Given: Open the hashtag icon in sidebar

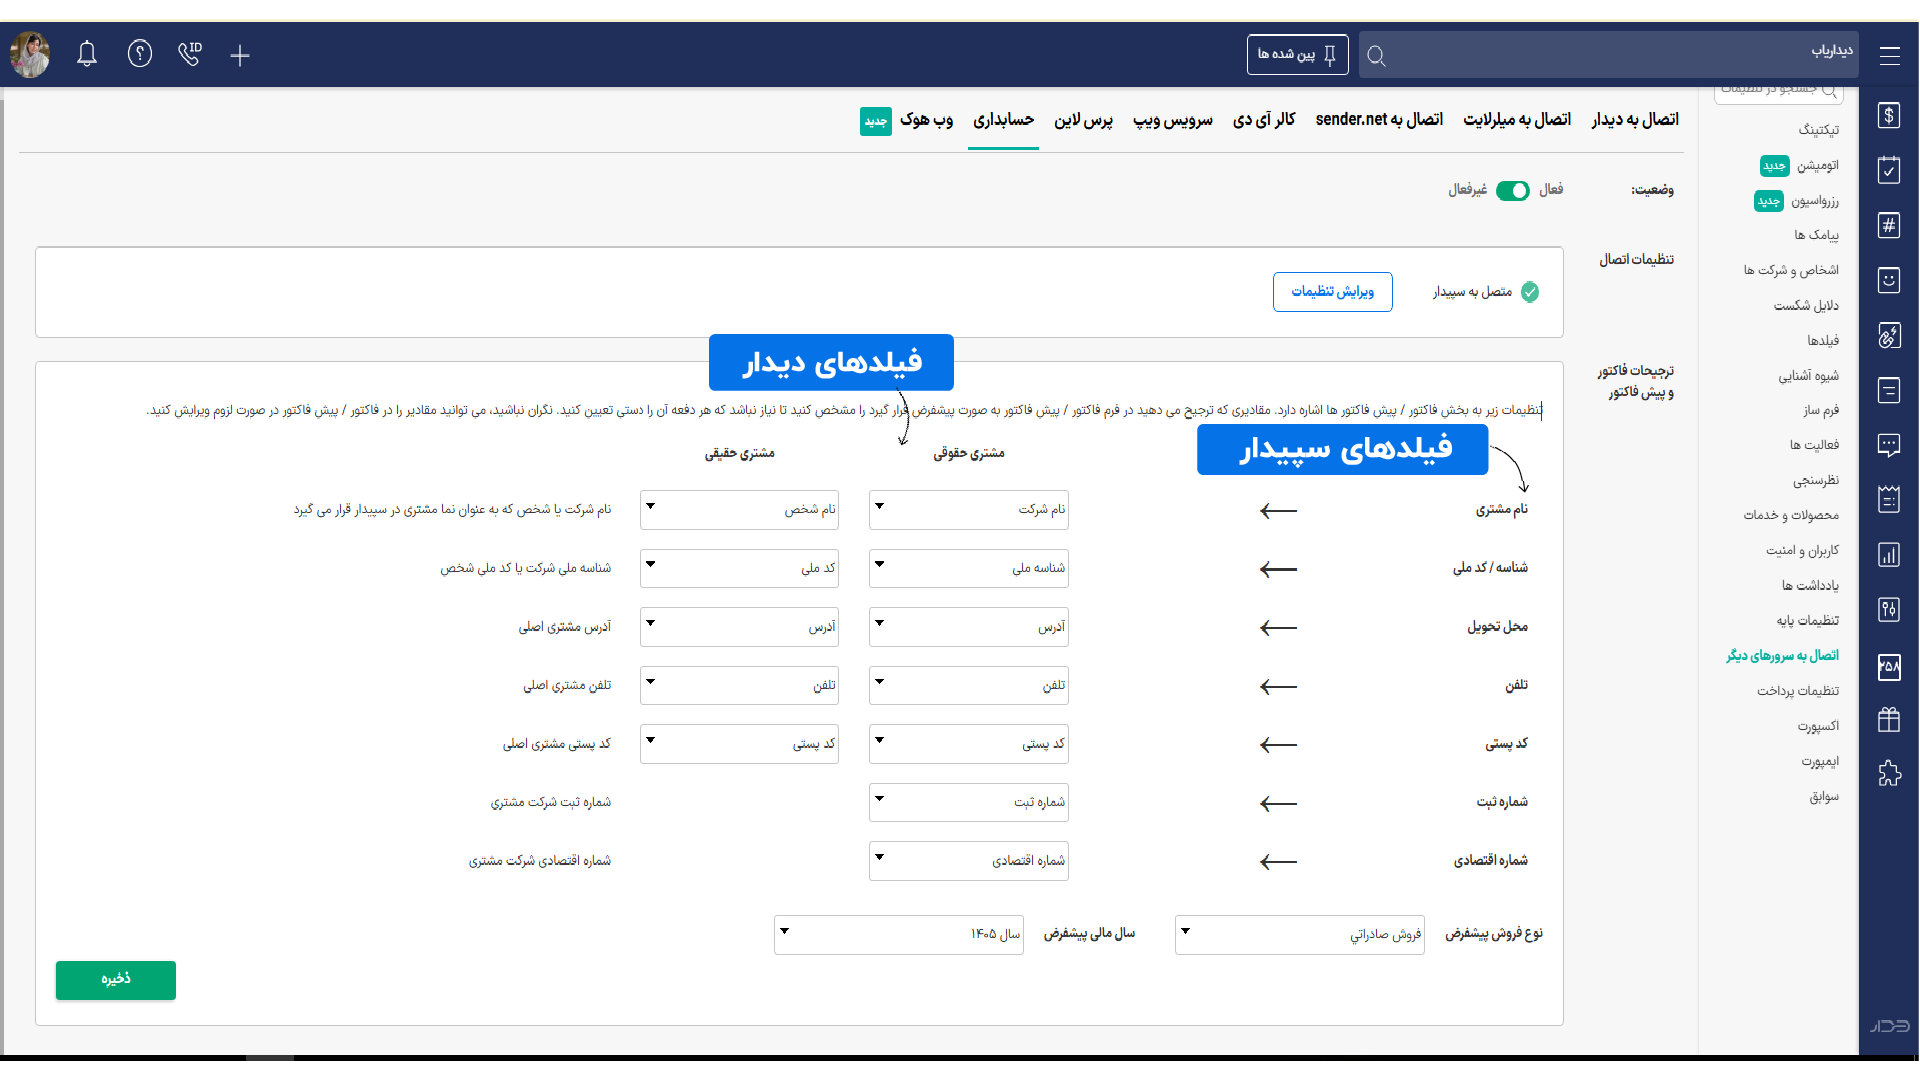Looking at the screenshot, I should [1889, 225].
